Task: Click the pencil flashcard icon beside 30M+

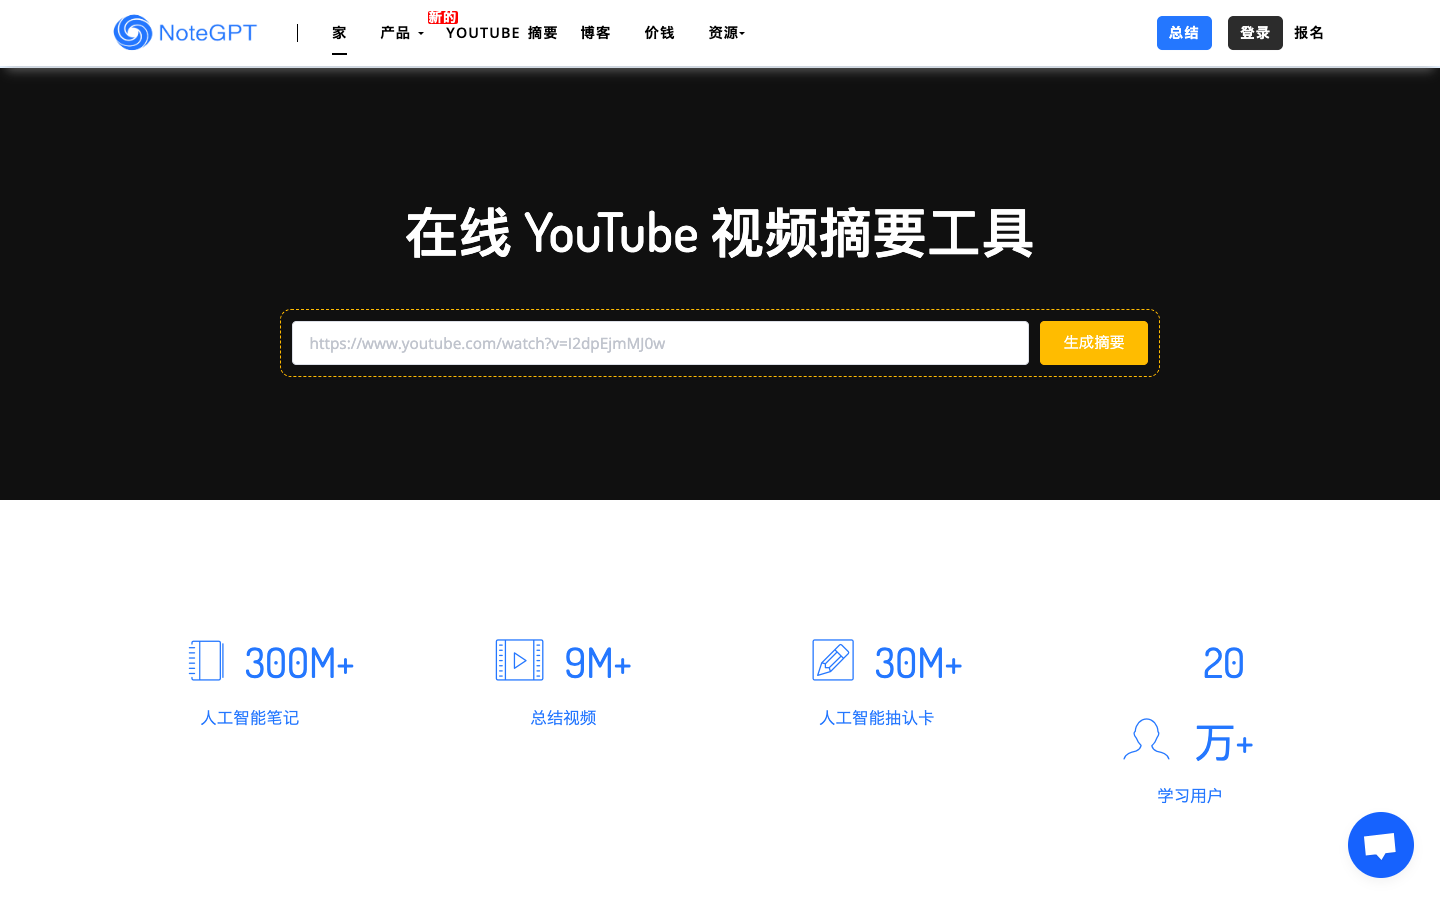Action: 833,660
